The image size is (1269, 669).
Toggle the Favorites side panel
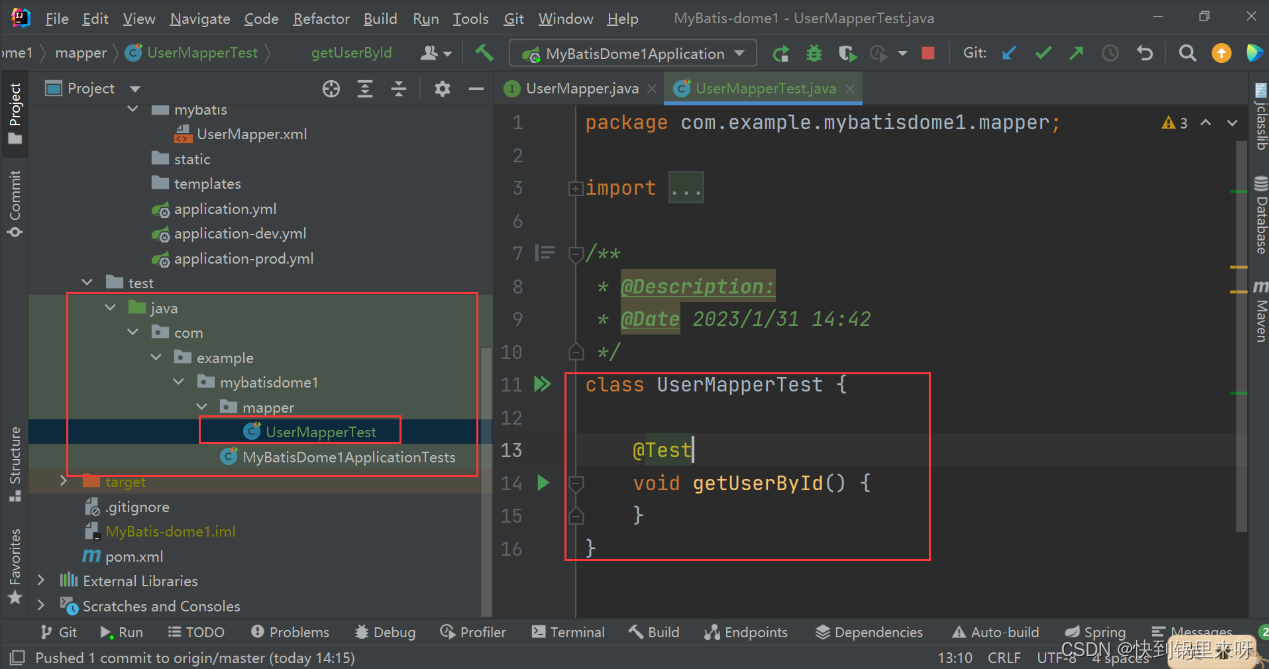(14, 566)
